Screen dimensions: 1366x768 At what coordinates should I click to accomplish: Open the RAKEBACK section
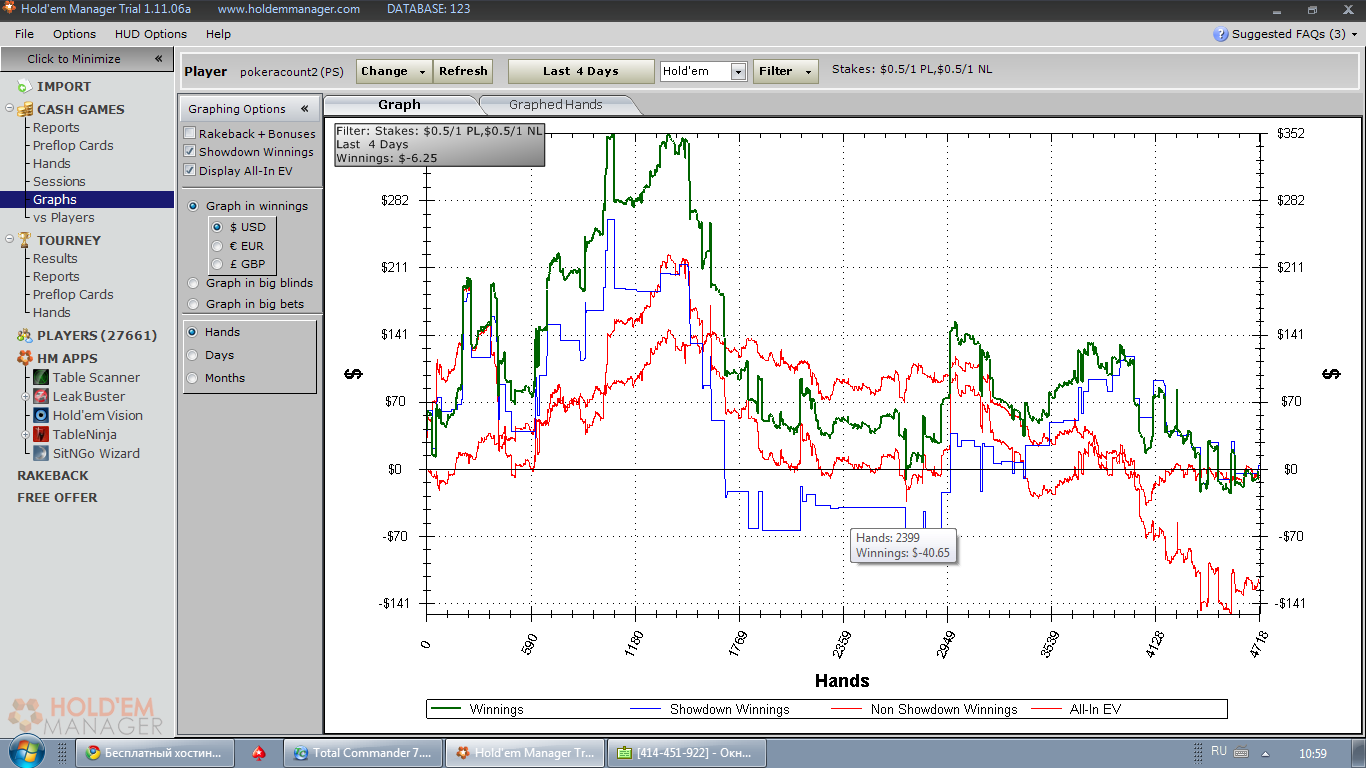point(53,476)
